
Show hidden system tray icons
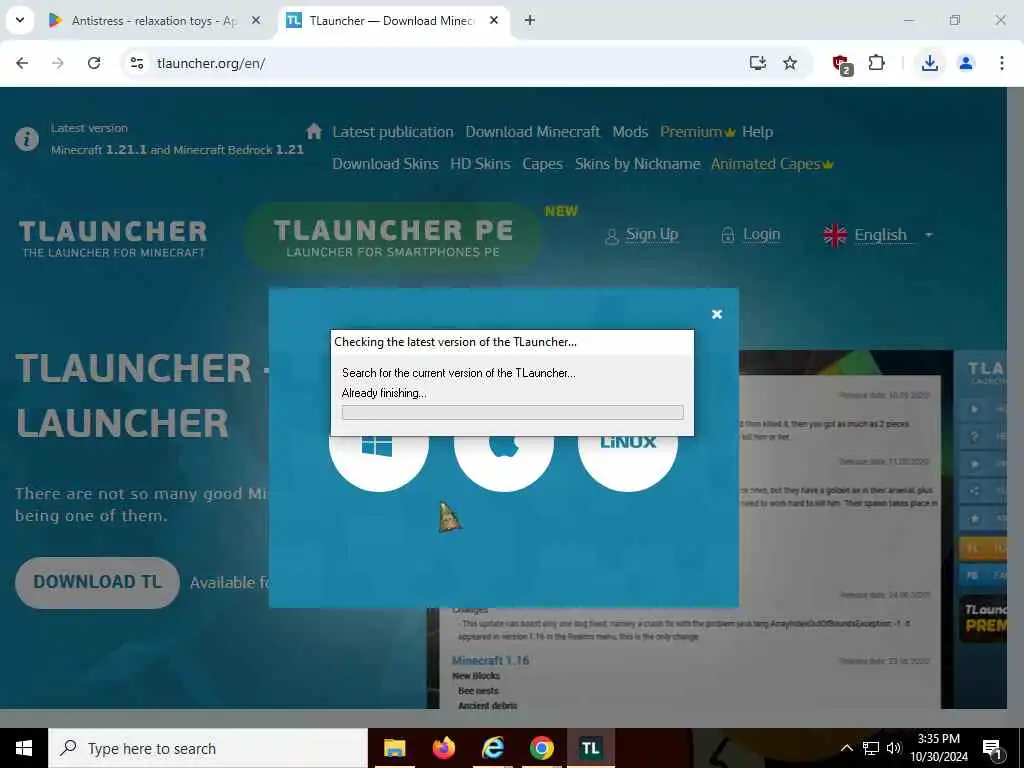(x=846, y=748)
